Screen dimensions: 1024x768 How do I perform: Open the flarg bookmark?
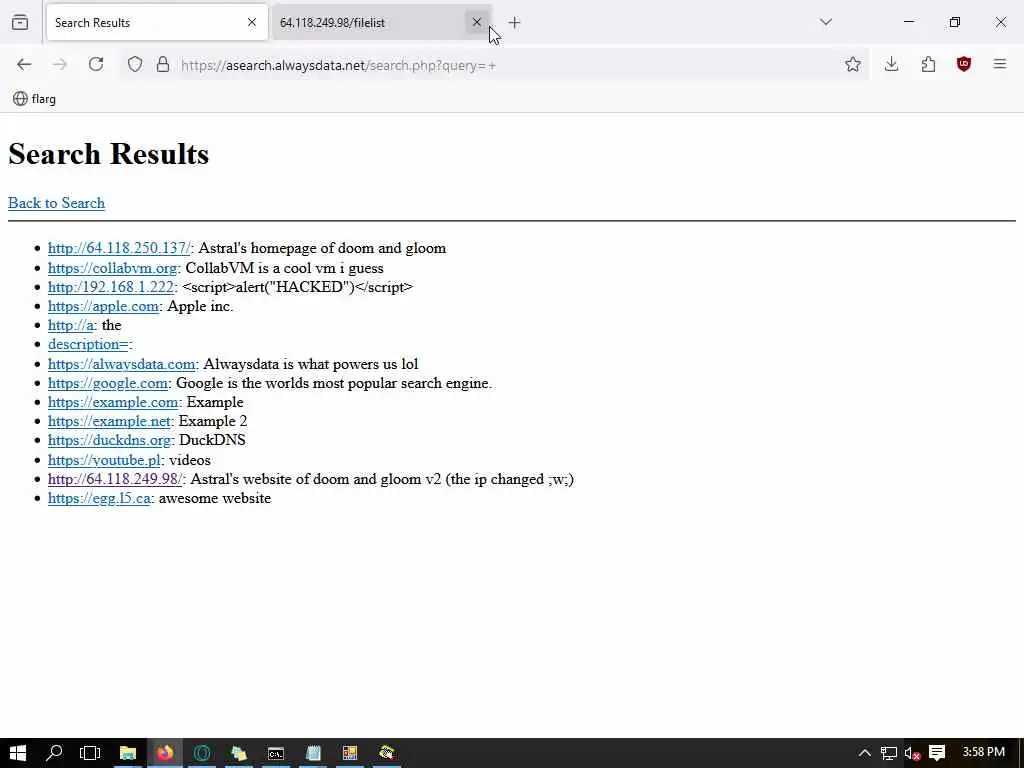tap(35, 99)
